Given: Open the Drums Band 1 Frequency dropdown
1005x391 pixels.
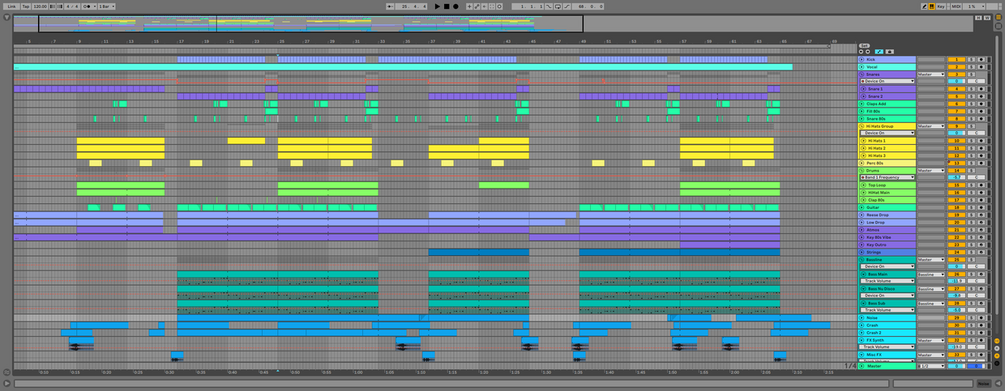Looking at the screenshot, I should pyautogui.click(x=887, y=177).
